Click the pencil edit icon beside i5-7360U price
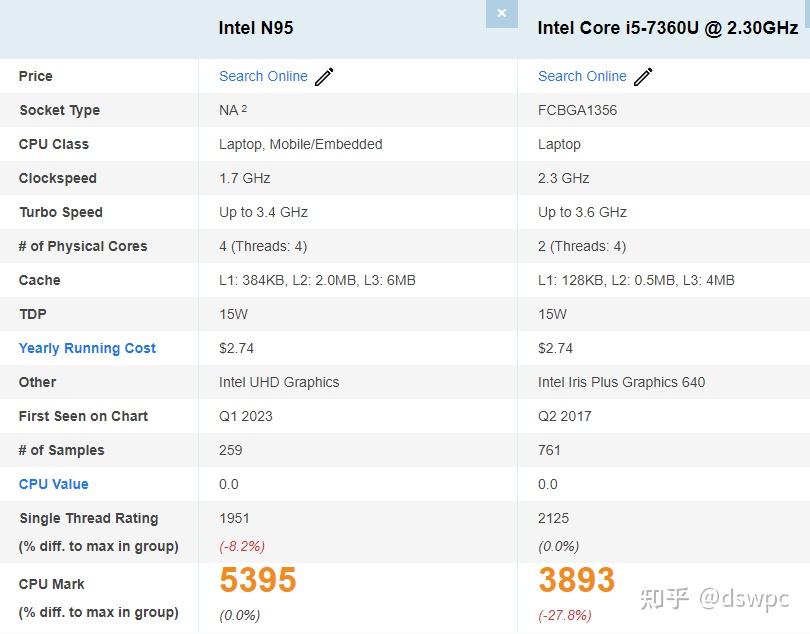Image resolution: width=810 pixels, height=634 pixels. (643, 75)
